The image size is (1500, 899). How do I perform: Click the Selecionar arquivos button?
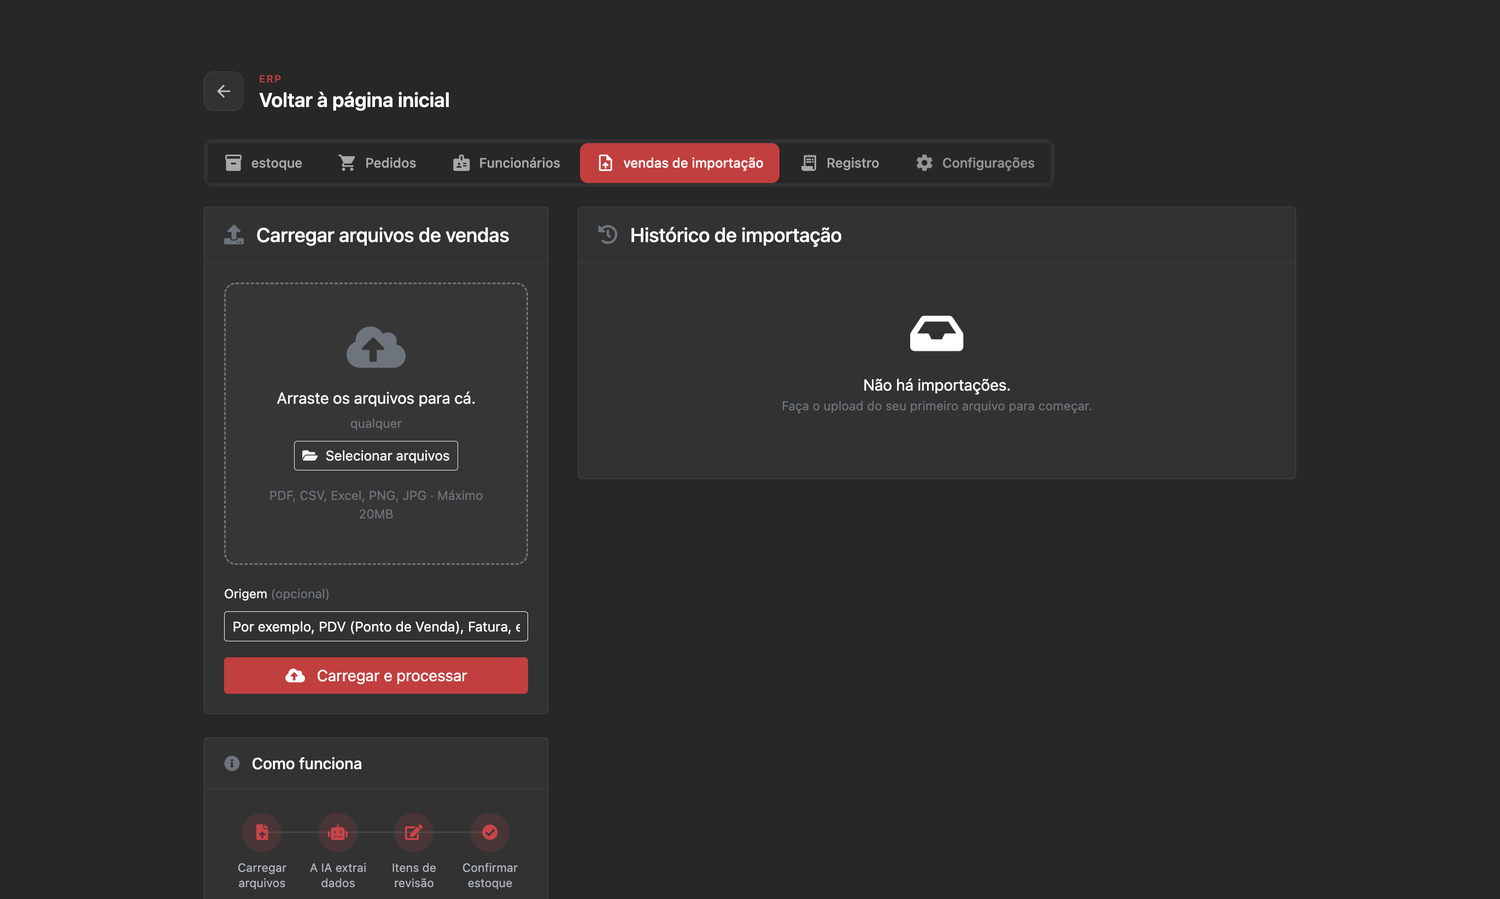pos(376,456)
